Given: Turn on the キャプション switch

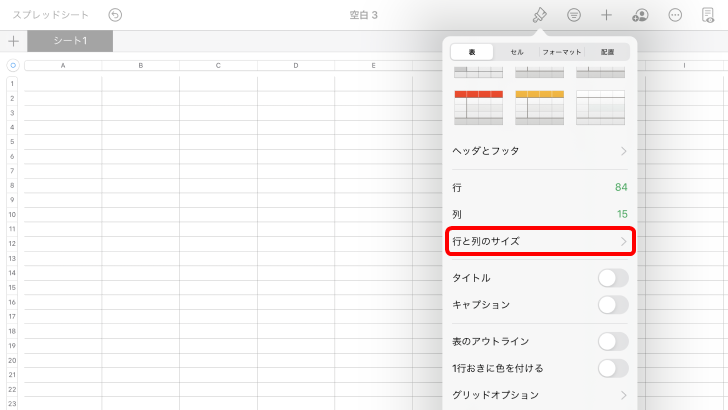Looking at the screenshot, I should pos(612,305).
